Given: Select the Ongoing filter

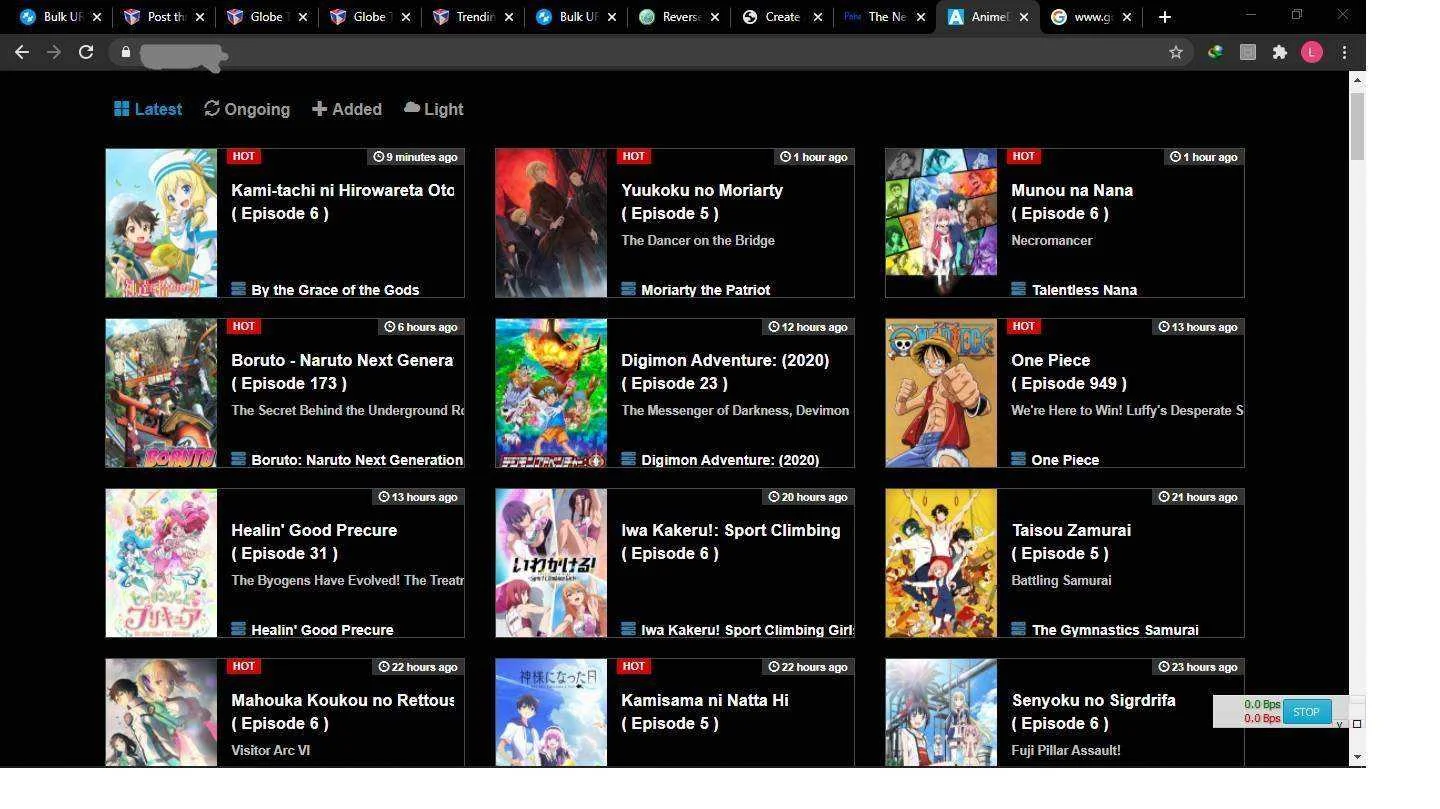Looking at the screenshot, I should 247,109.
